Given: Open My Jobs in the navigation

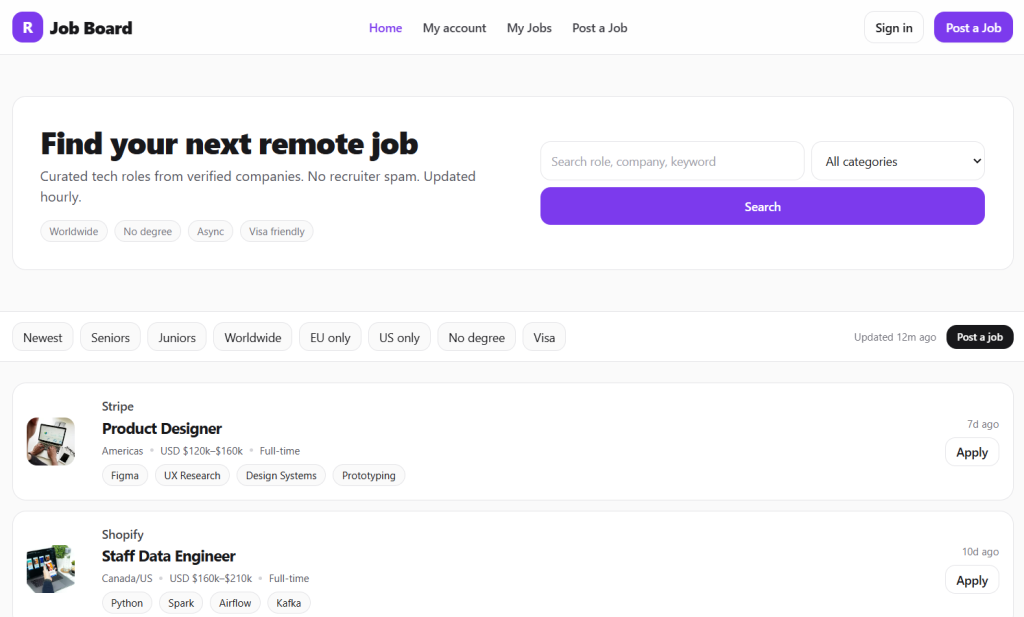Looking at the screenshot, I should click(x=529, y=28).
